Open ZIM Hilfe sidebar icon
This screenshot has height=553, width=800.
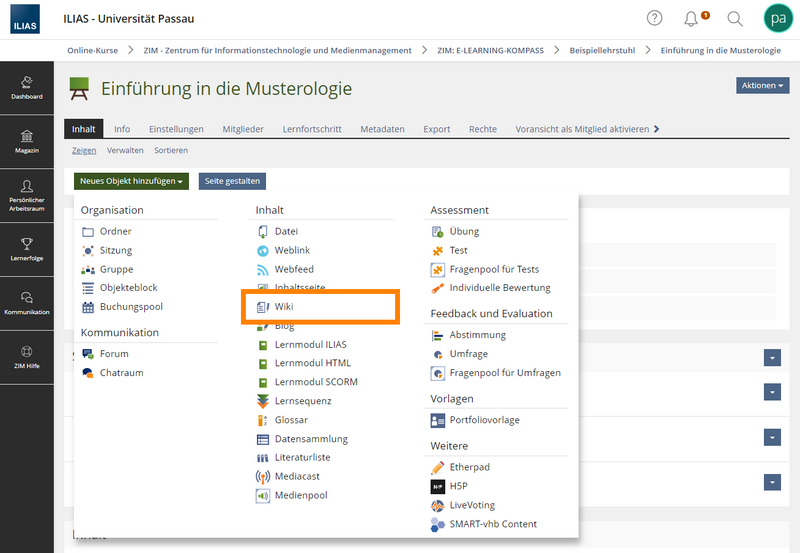coord(27,357)
